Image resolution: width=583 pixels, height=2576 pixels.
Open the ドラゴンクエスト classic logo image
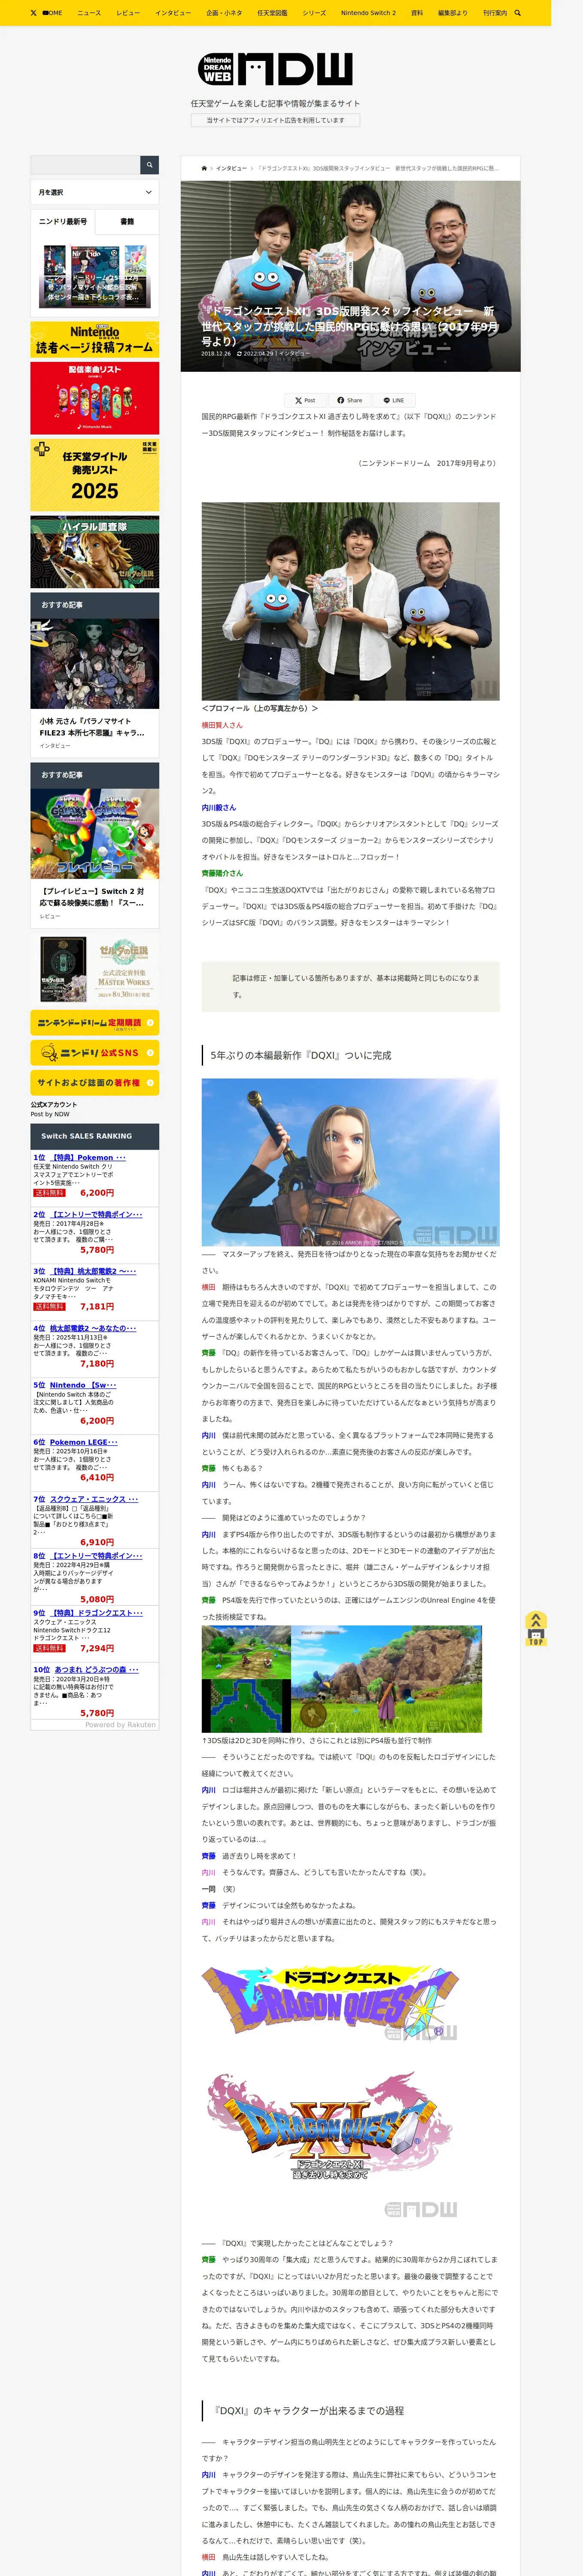[x=331, y=2003]
